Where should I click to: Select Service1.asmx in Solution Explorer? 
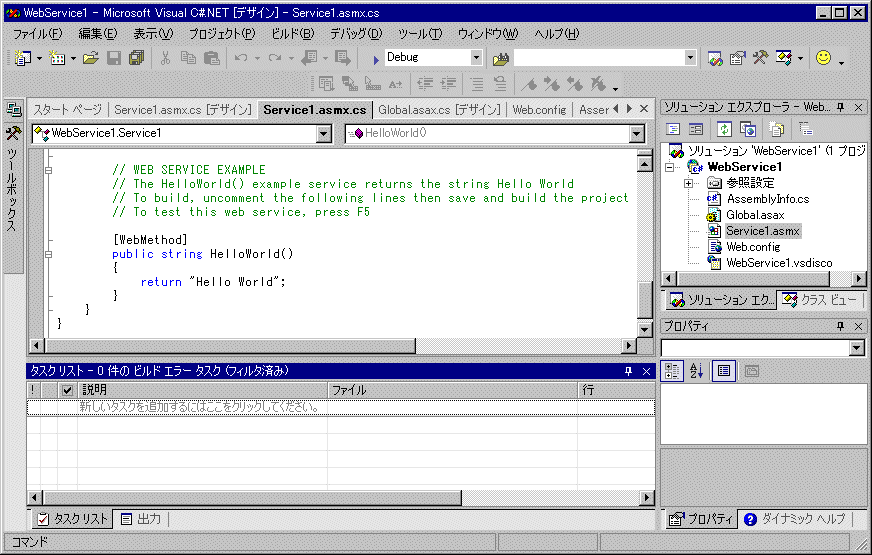[x=762, y=231]
